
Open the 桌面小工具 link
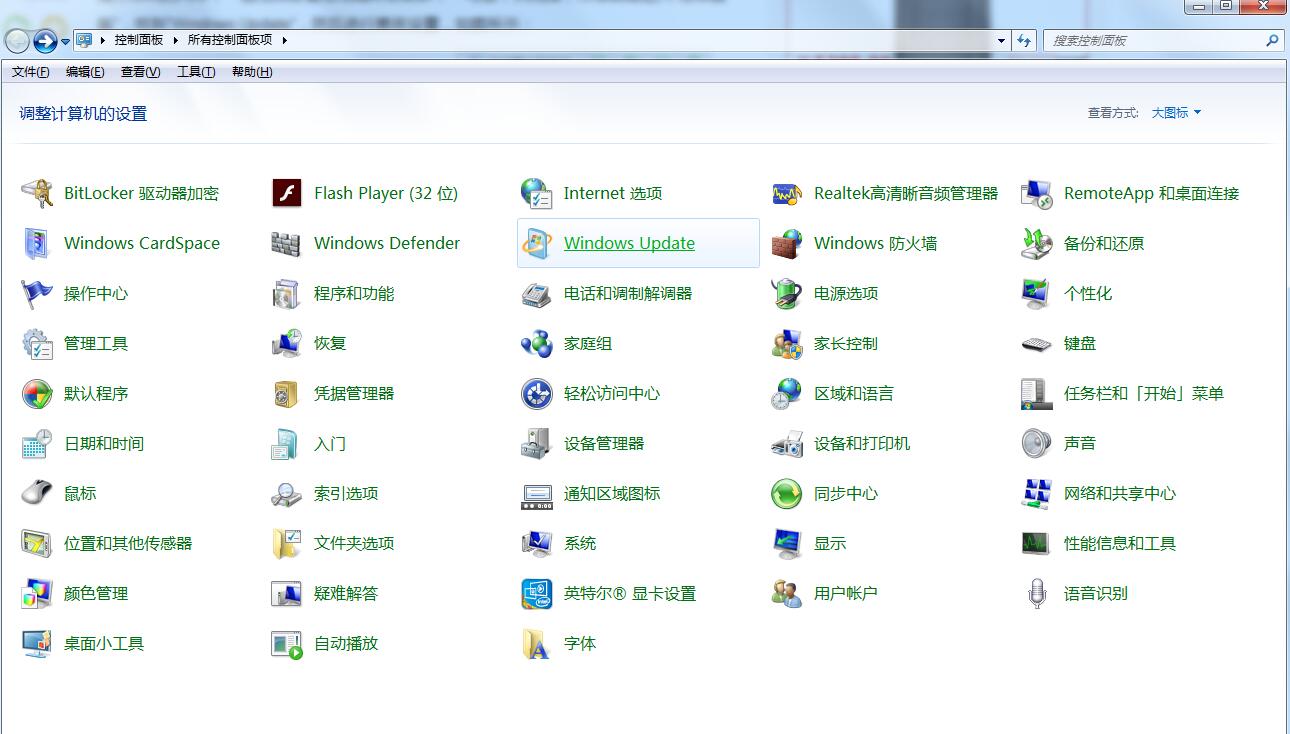104,643
